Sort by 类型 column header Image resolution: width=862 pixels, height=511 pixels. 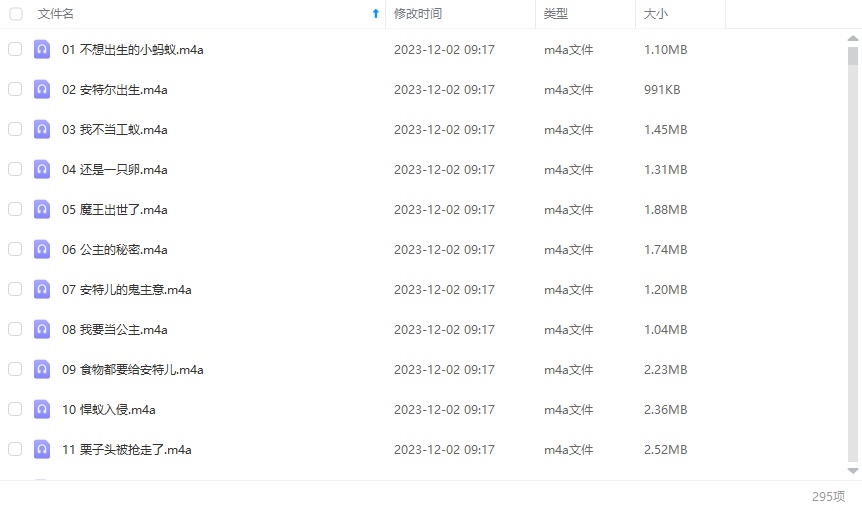point(556,14)
